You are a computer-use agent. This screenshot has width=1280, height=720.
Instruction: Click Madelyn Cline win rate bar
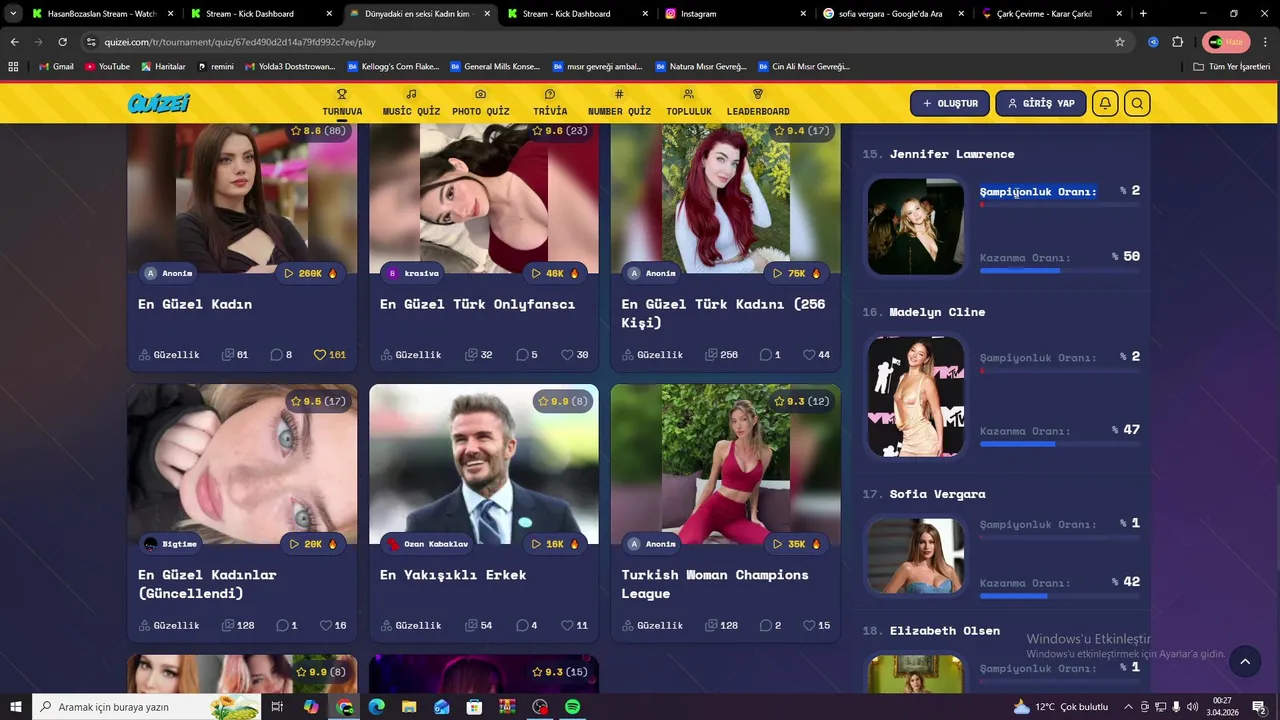pos(1060,444)
